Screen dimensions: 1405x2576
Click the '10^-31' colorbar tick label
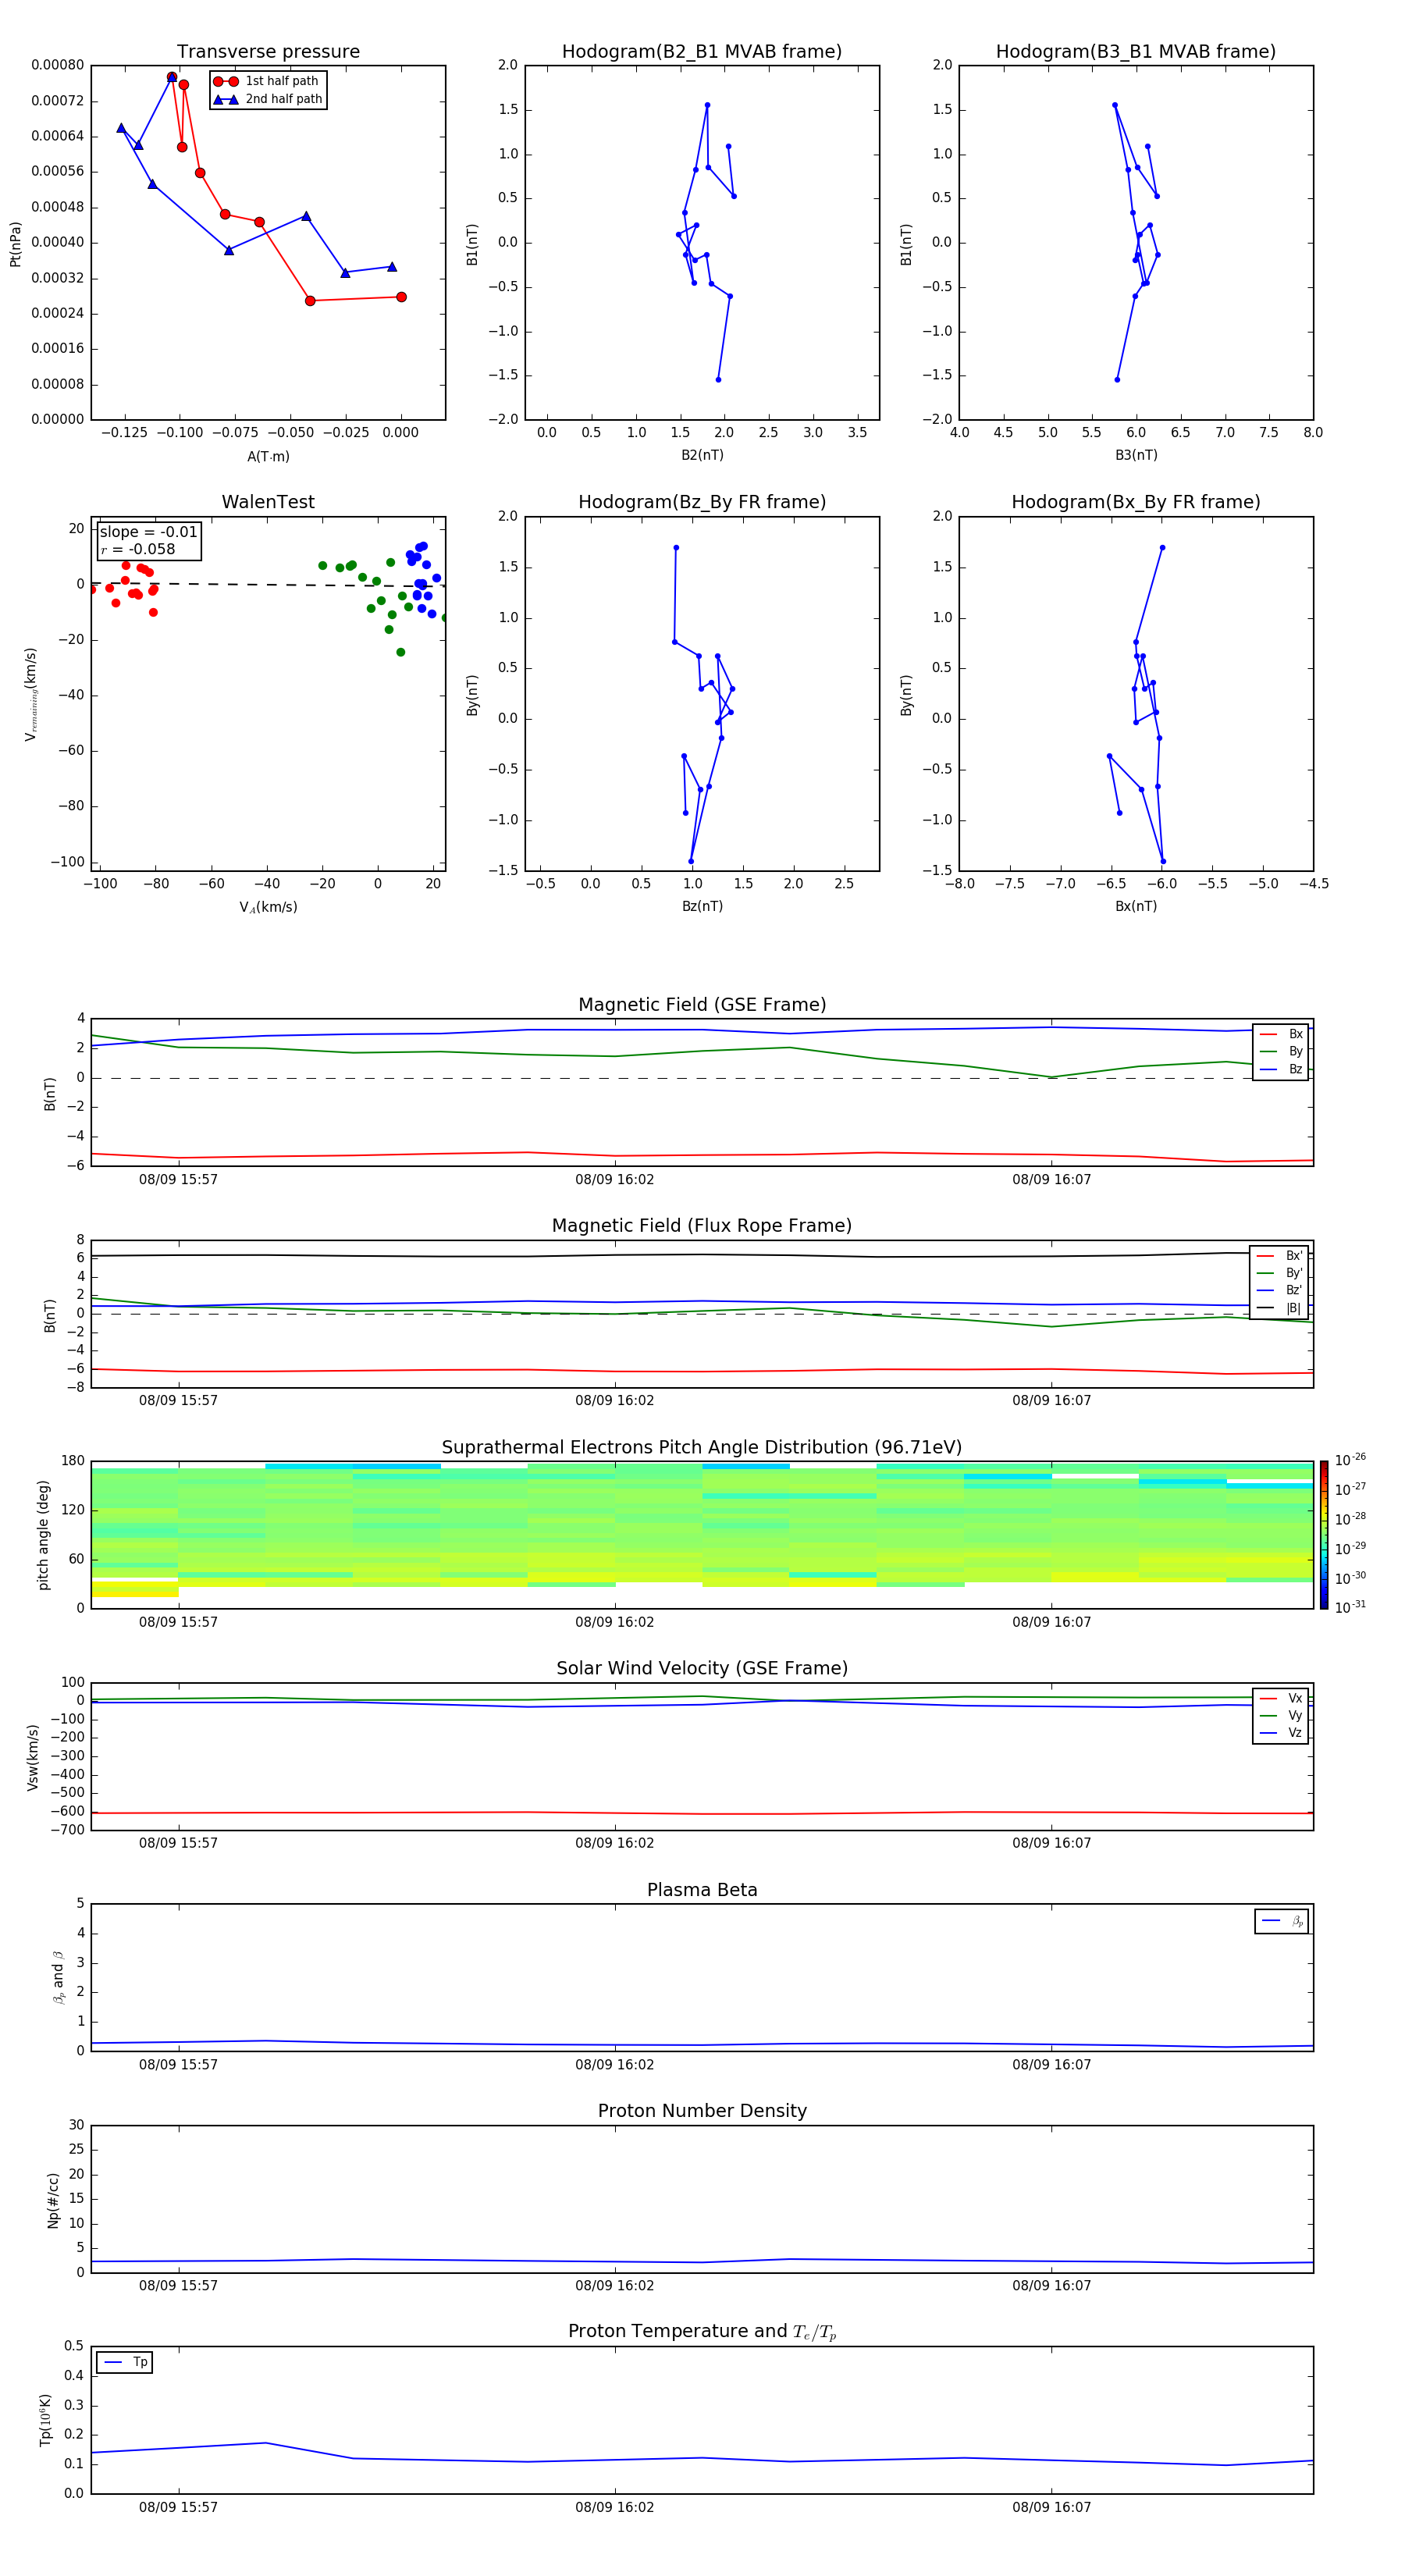coord(1350,1607)
